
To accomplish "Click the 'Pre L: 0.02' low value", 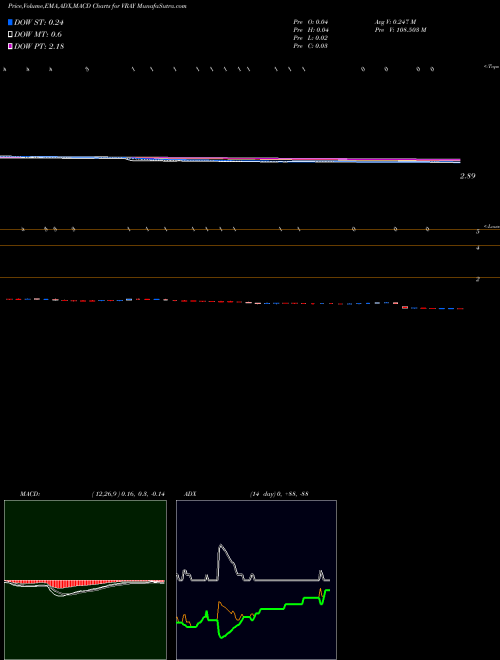I will tap(311, 38).
